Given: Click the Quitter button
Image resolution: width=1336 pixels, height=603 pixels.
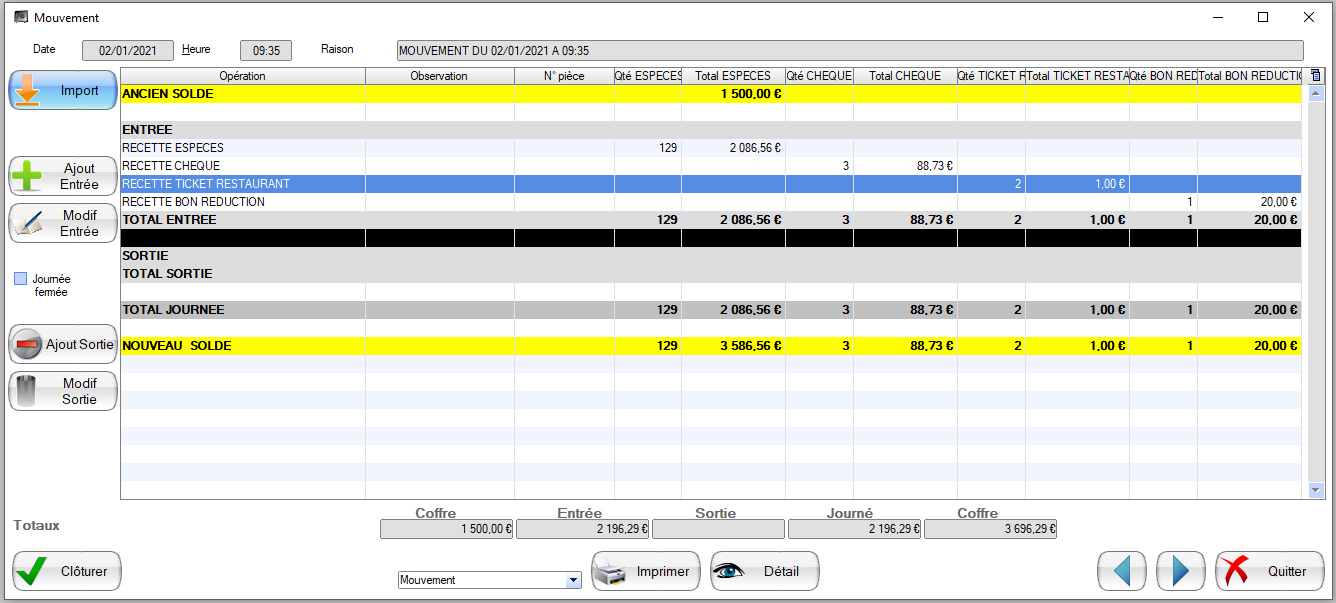Looking at the screenshot, I should pyautogui.click(x=1268, y=571).
